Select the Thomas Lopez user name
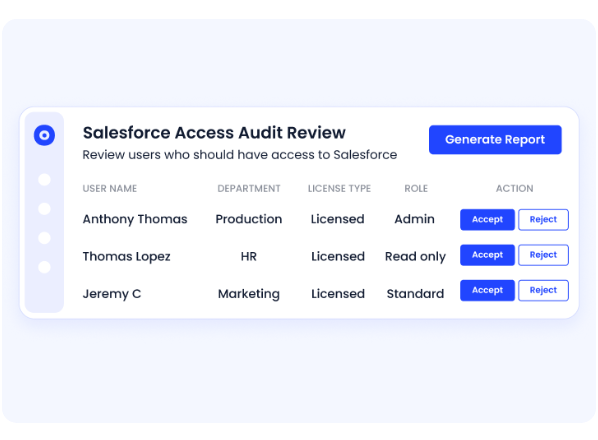Viewport: 598px width, 440px height. (127, 257)
